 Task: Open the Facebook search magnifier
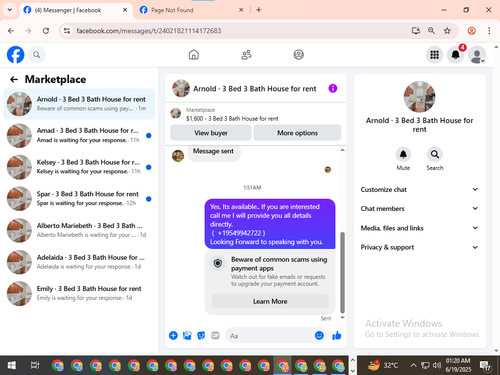(37, 55)
